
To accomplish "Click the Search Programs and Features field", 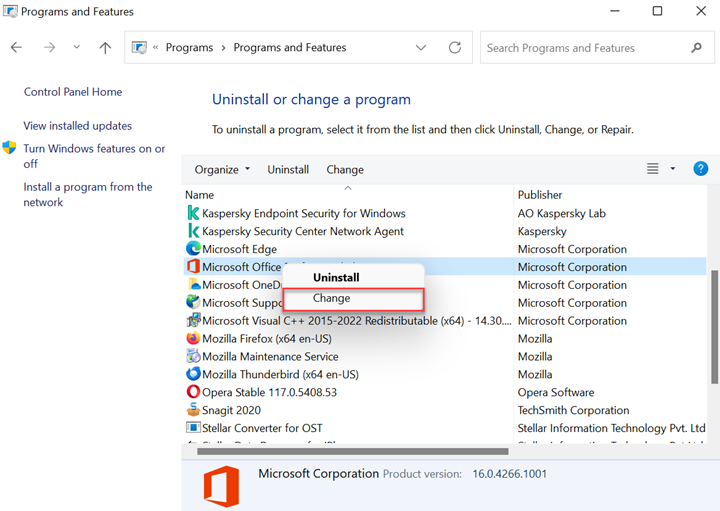I will tap(597, 47).
